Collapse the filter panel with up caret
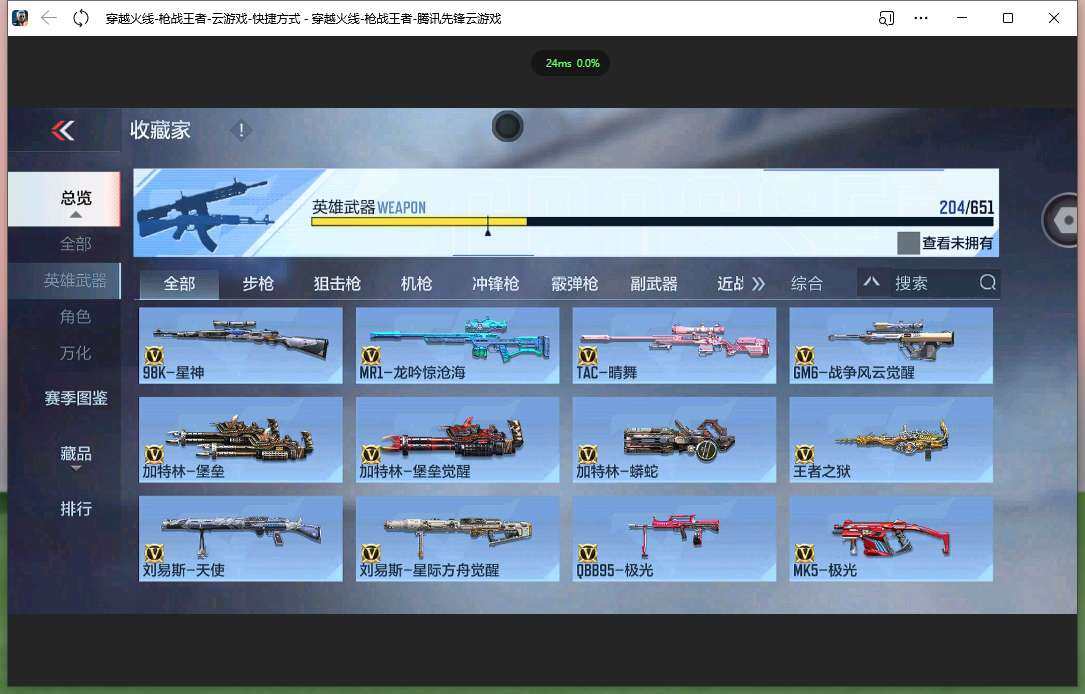This screenshot has height=694, width=1085. (871, 282)
